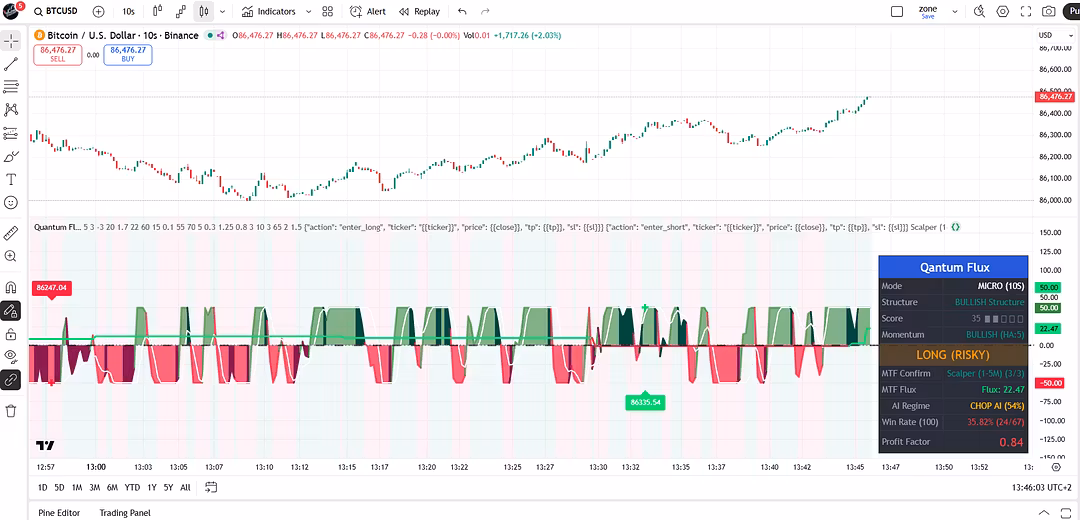Open the Indicator templates grid icon
Viewport: 1080px width, 520px height.
pos(328,12)
